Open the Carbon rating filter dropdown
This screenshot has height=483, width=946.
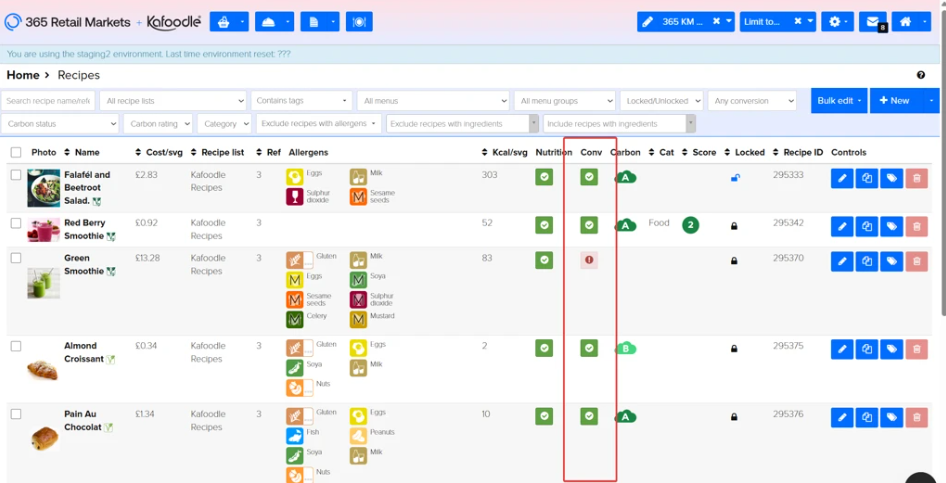point(158,124)
